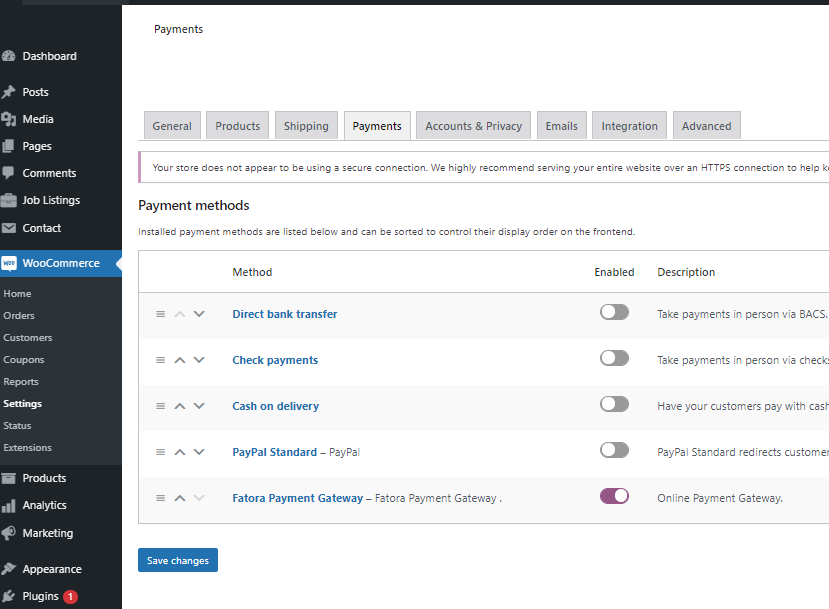Screen dimensions: 829x609
Task: Move Cash on delivery down with chevron
Action: (199, 406)
